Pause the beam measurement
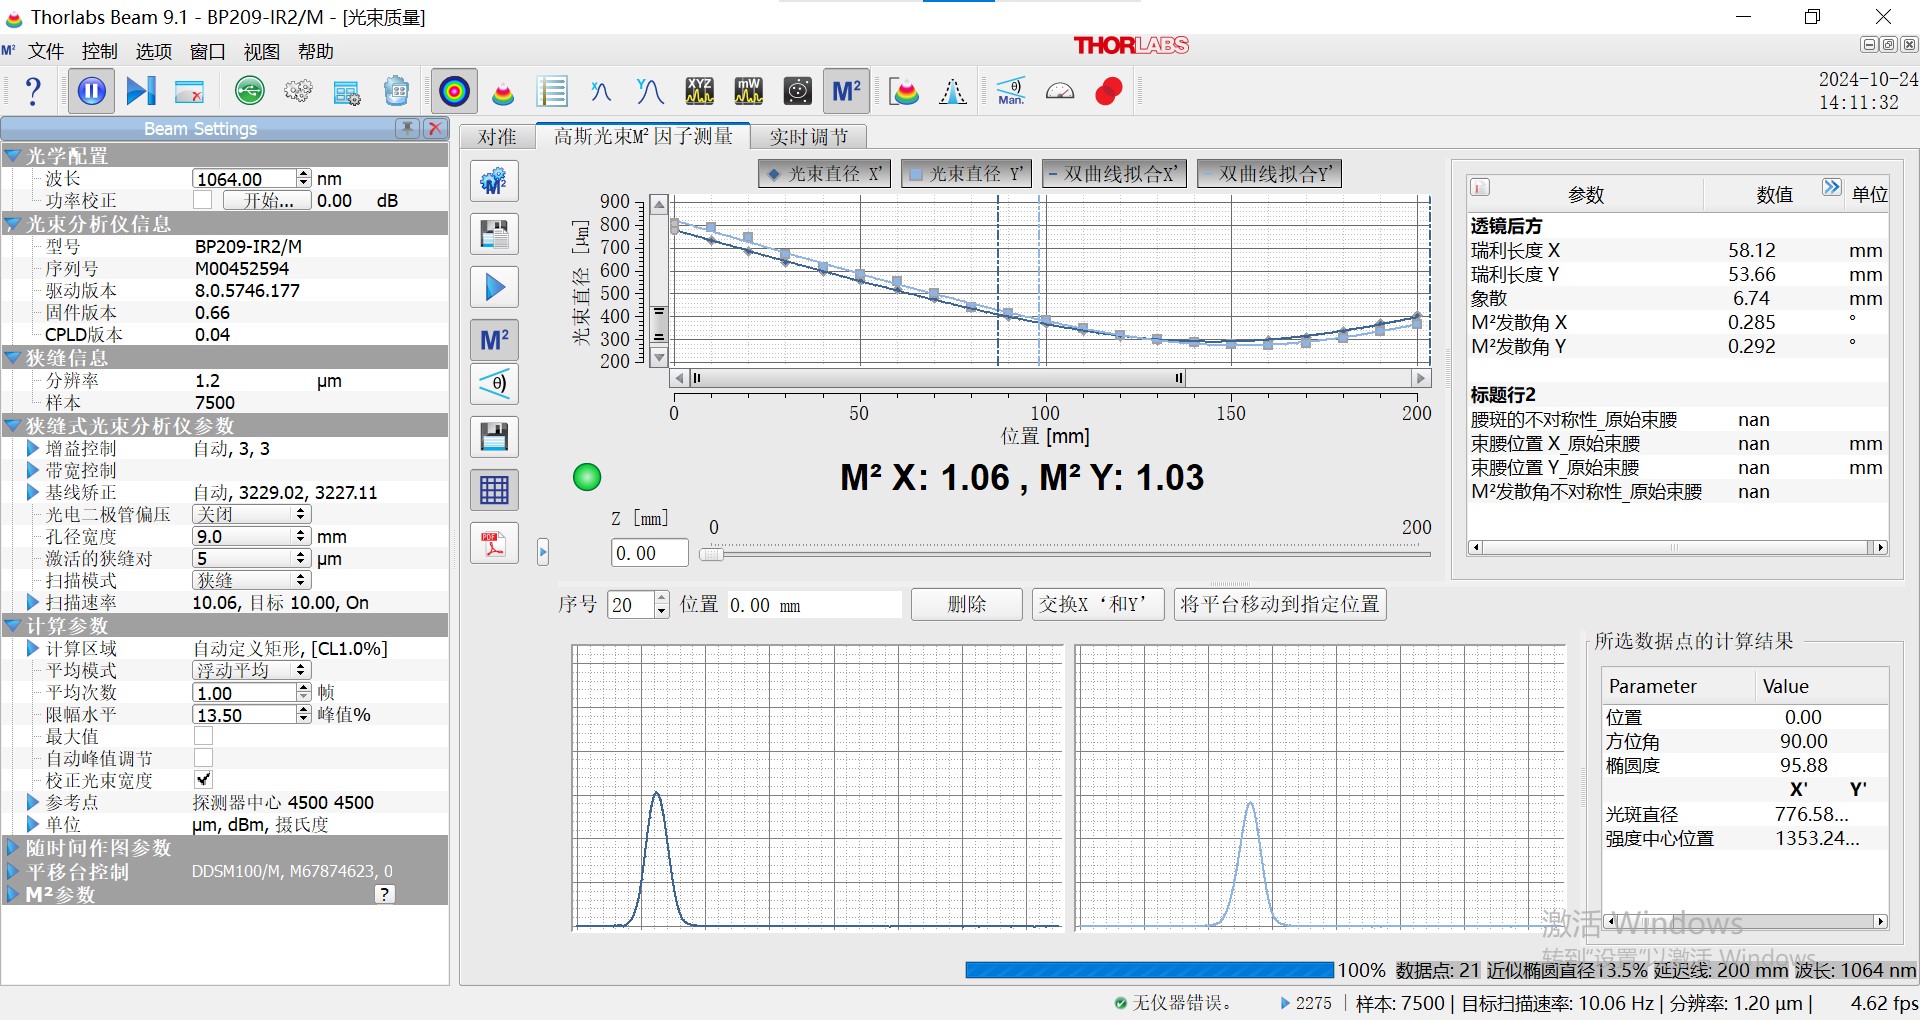The width and height of the screenshot is (1920, 1020). point(91,92)
